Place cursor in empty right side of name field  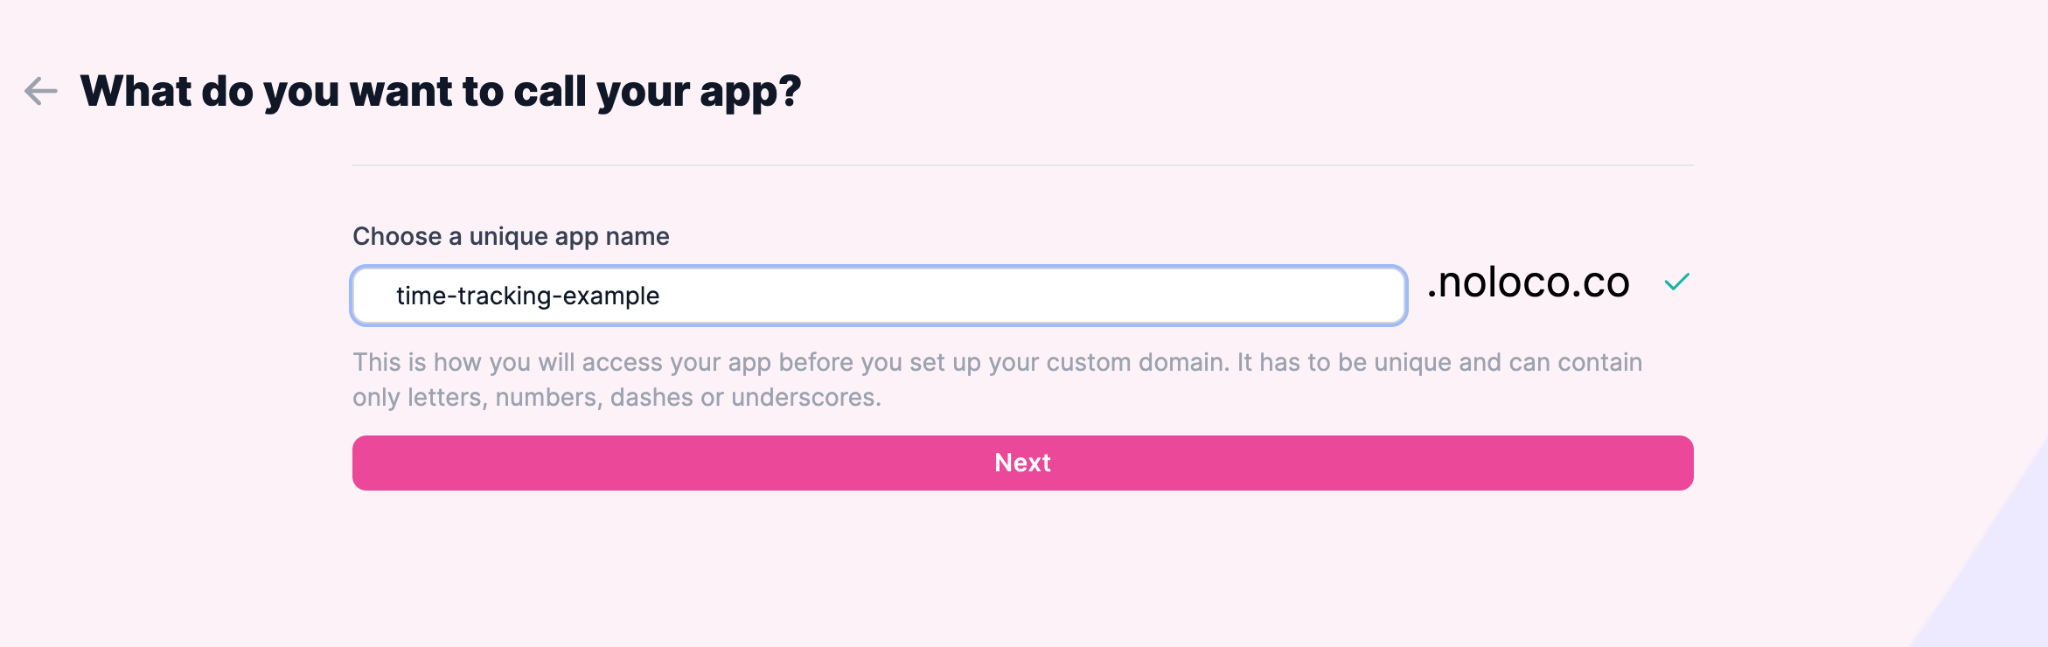(1100, 296)
